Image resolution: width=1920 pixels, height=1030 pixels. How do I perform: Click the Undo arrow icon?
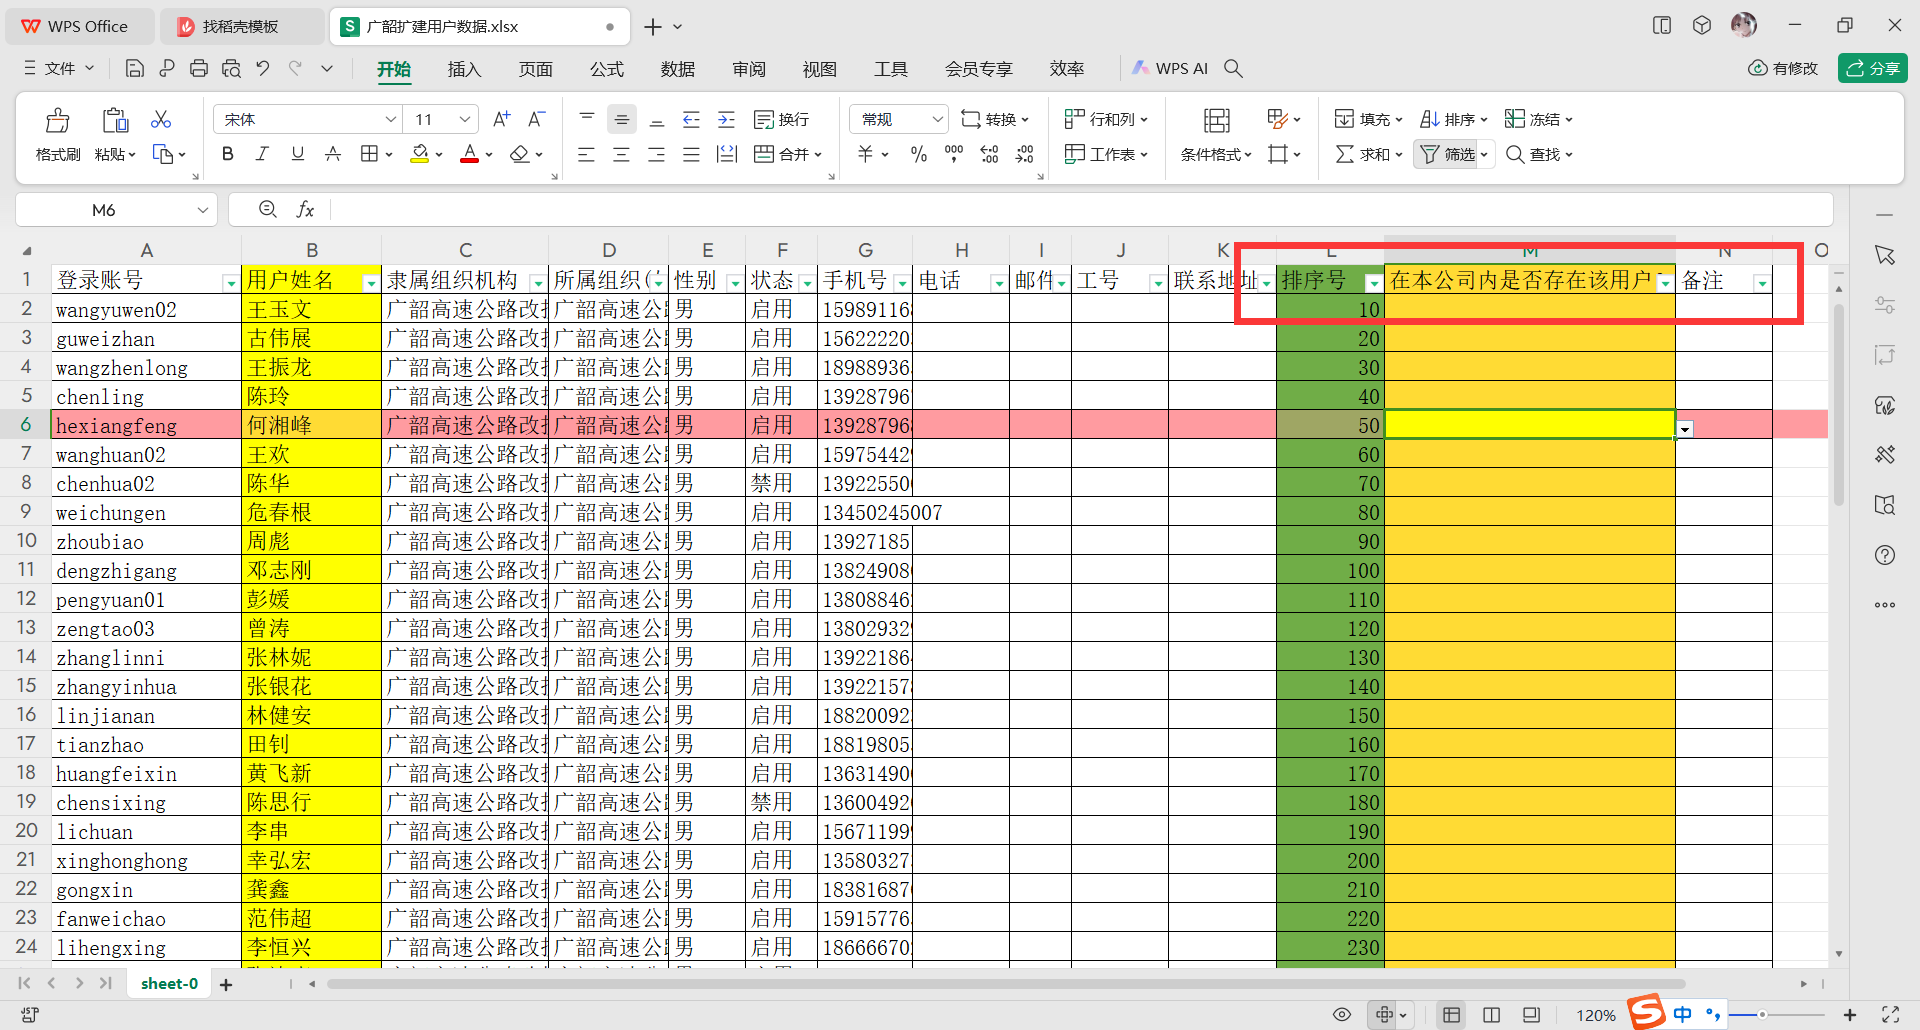tap(263, 68)
